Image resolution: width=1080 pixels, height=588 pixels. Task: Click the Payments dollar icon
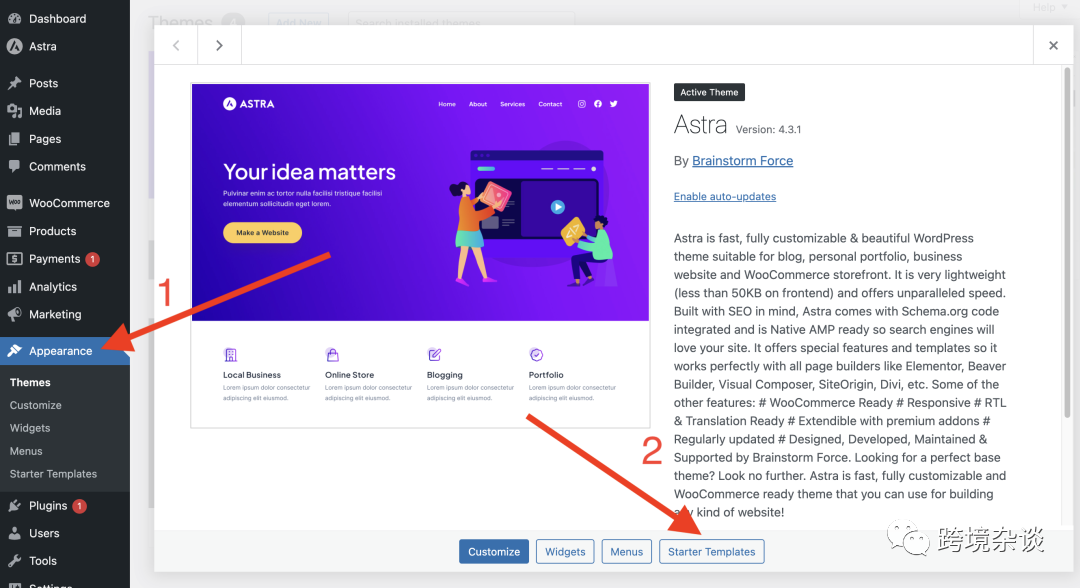click(x=14, y=259)
